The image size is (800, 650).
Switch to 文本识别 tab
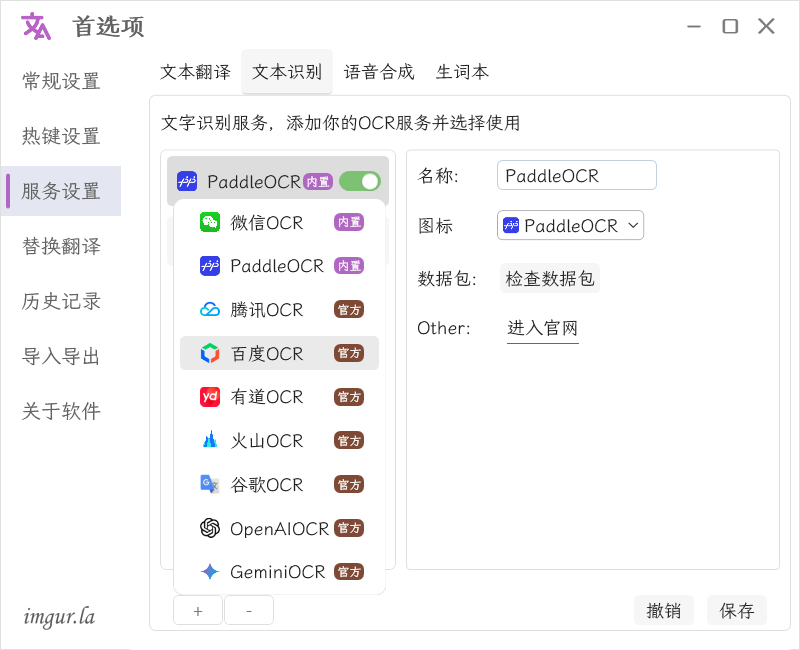(x=287, y=72)
